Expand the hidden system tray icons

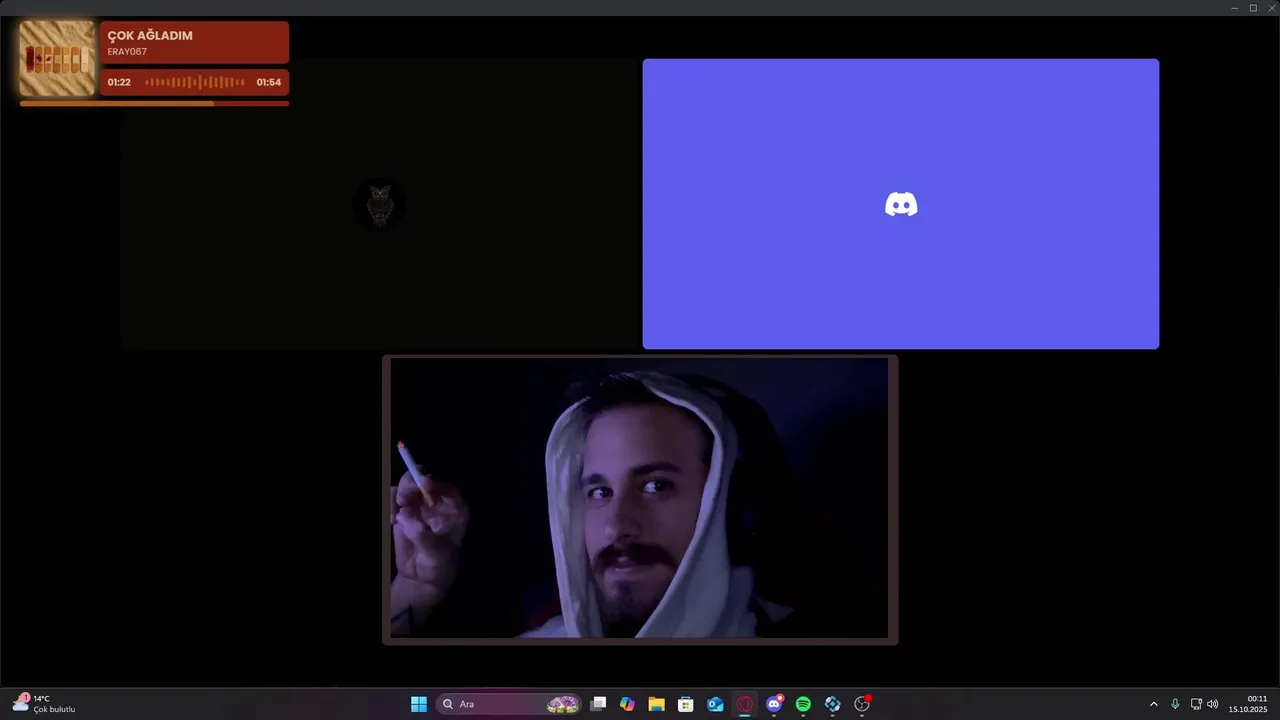tap(1153, 704)
